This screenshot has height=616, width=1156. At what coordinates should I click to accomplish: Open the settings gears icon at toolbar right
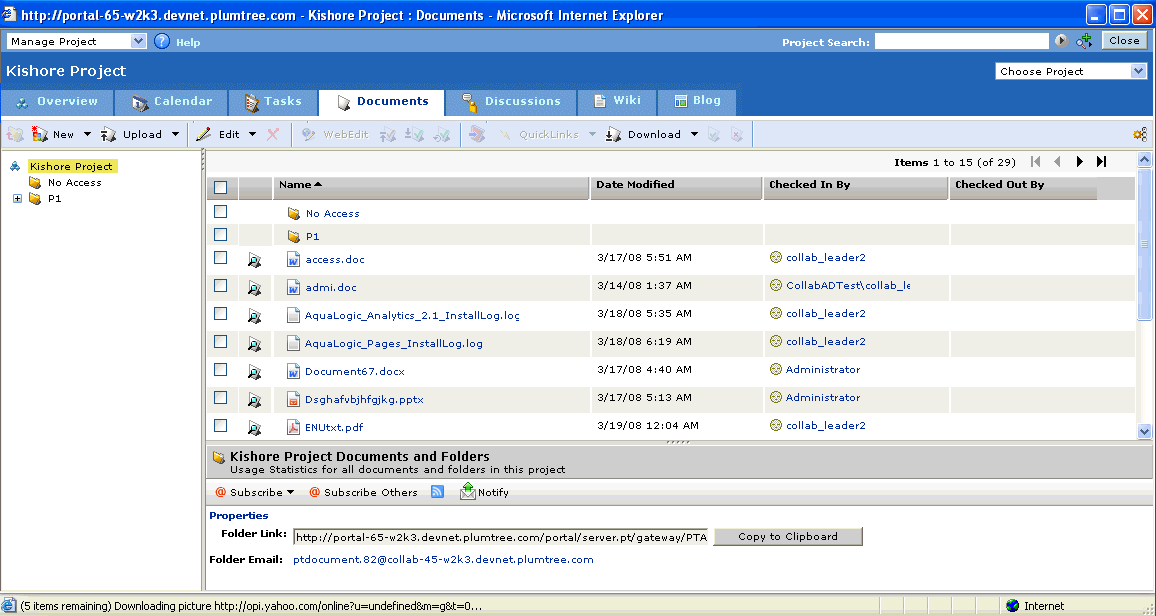pos(1140,134)
